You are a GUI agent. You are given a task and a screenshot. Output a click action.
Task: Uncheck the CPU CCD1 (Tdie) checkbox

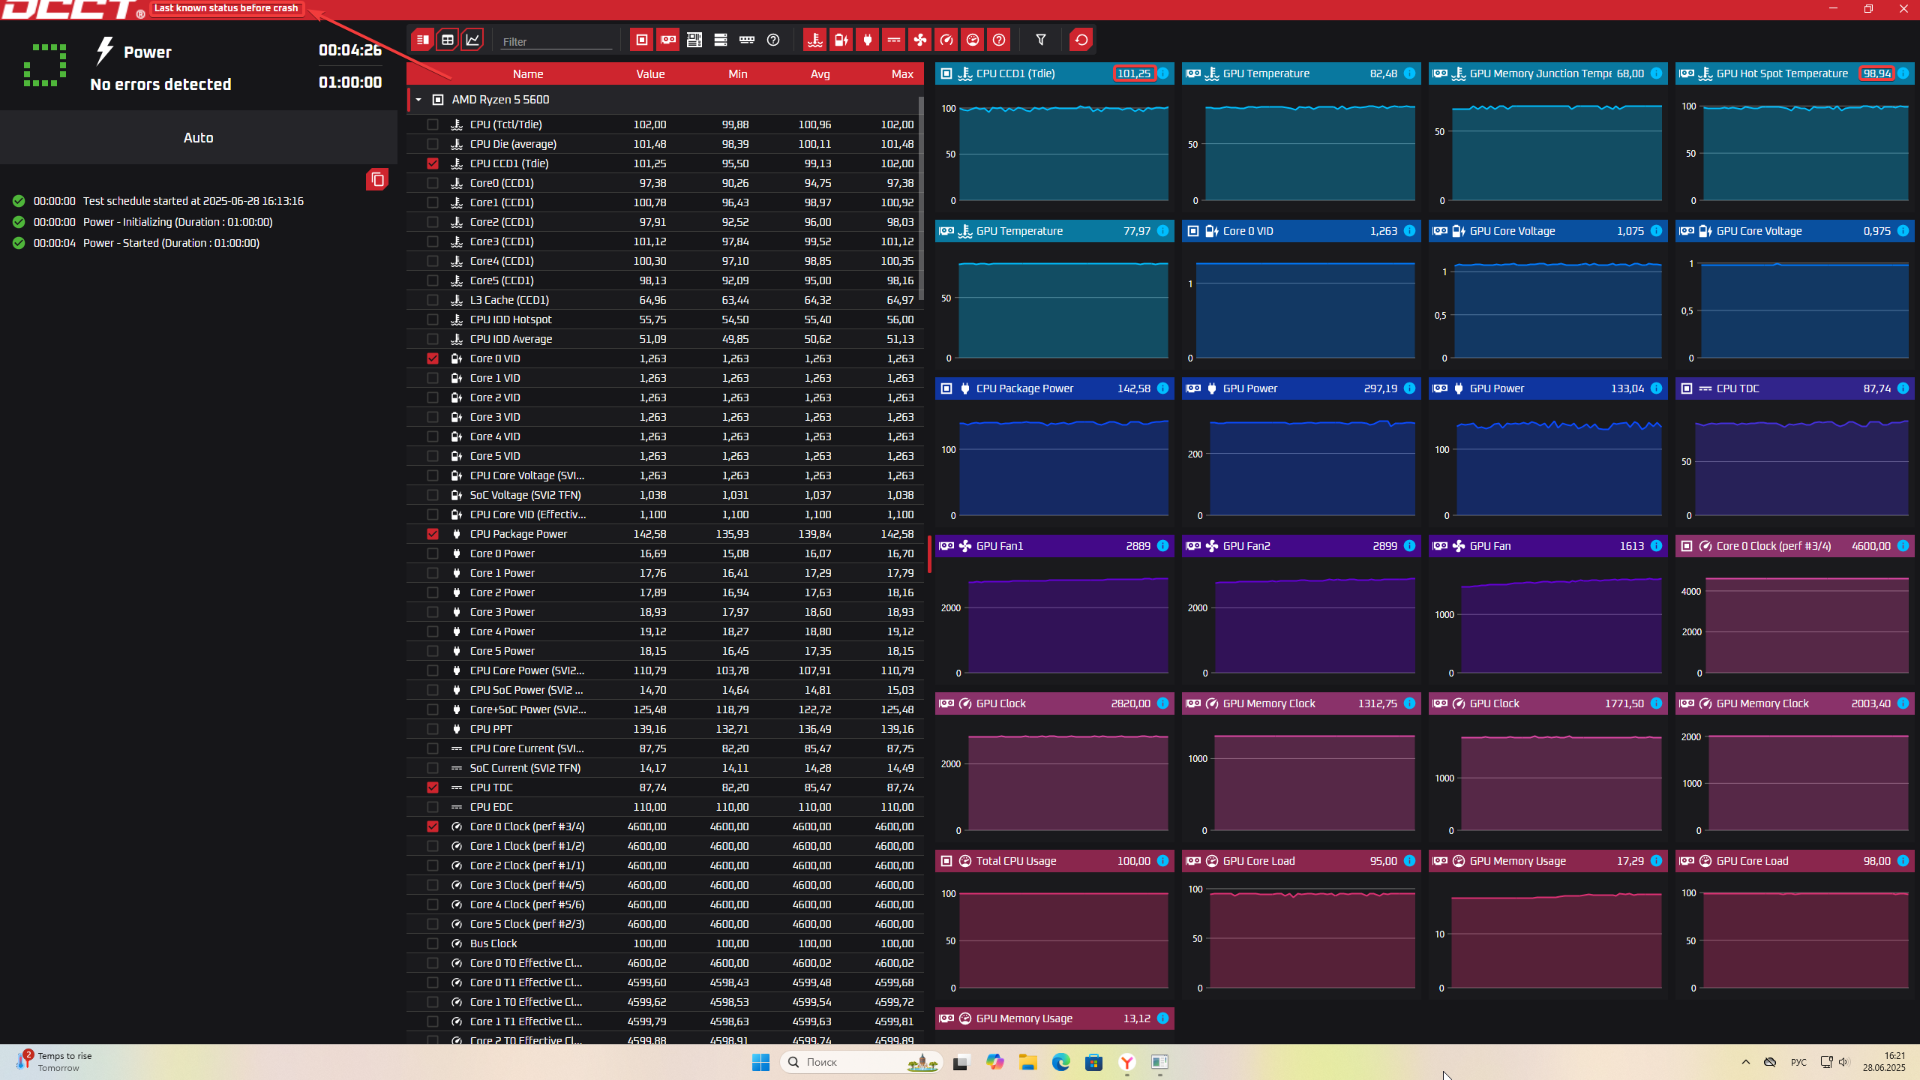pyautogui.click(x=433, y=164)
